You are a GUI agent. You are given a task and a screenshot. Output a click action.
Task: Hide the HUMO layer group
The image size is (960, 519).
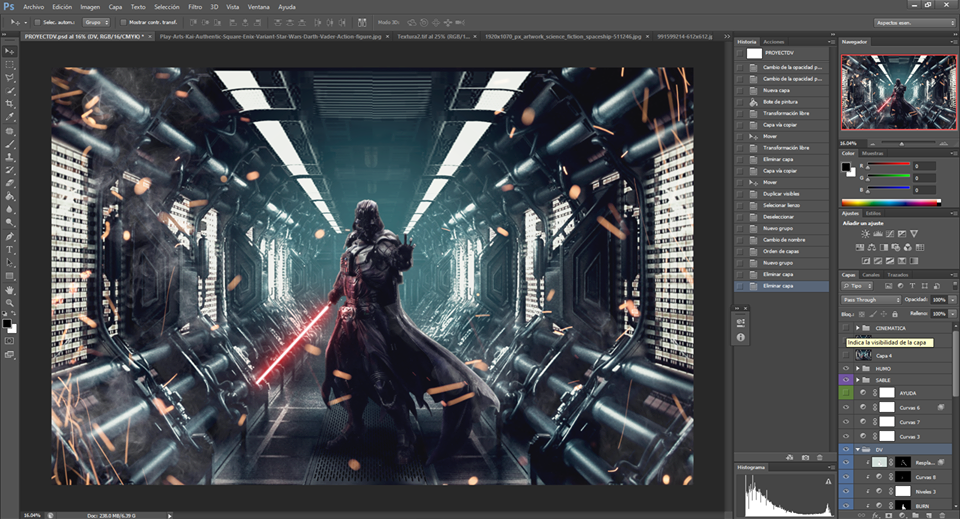[846, 368]
